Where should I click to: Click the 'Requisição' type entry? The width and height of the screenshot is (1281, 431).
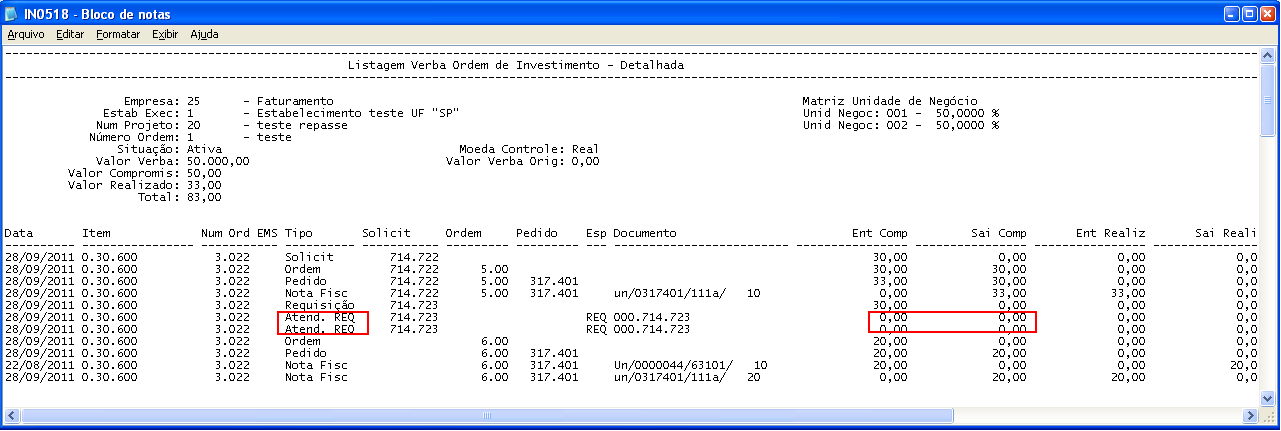pos(320,305)
